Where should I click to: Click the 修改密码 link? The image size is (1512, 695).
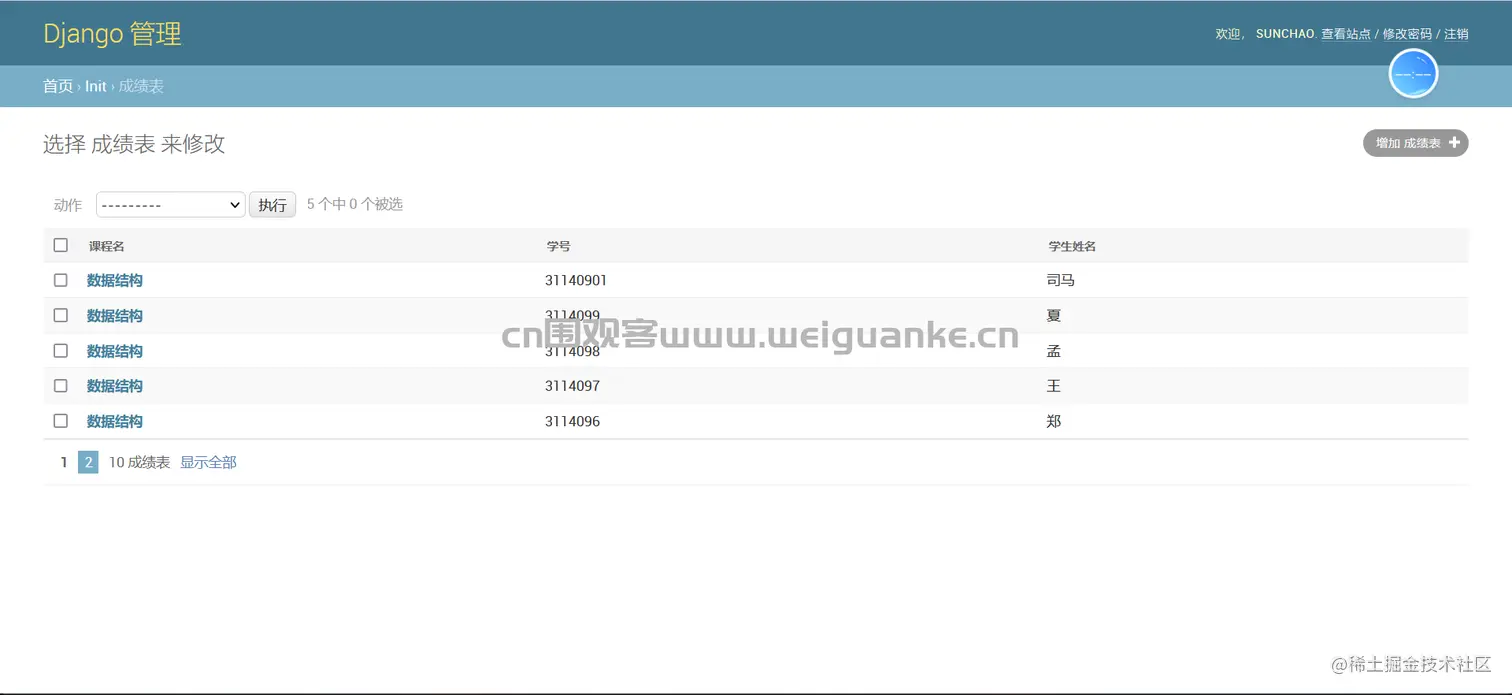pos(1407,34)
